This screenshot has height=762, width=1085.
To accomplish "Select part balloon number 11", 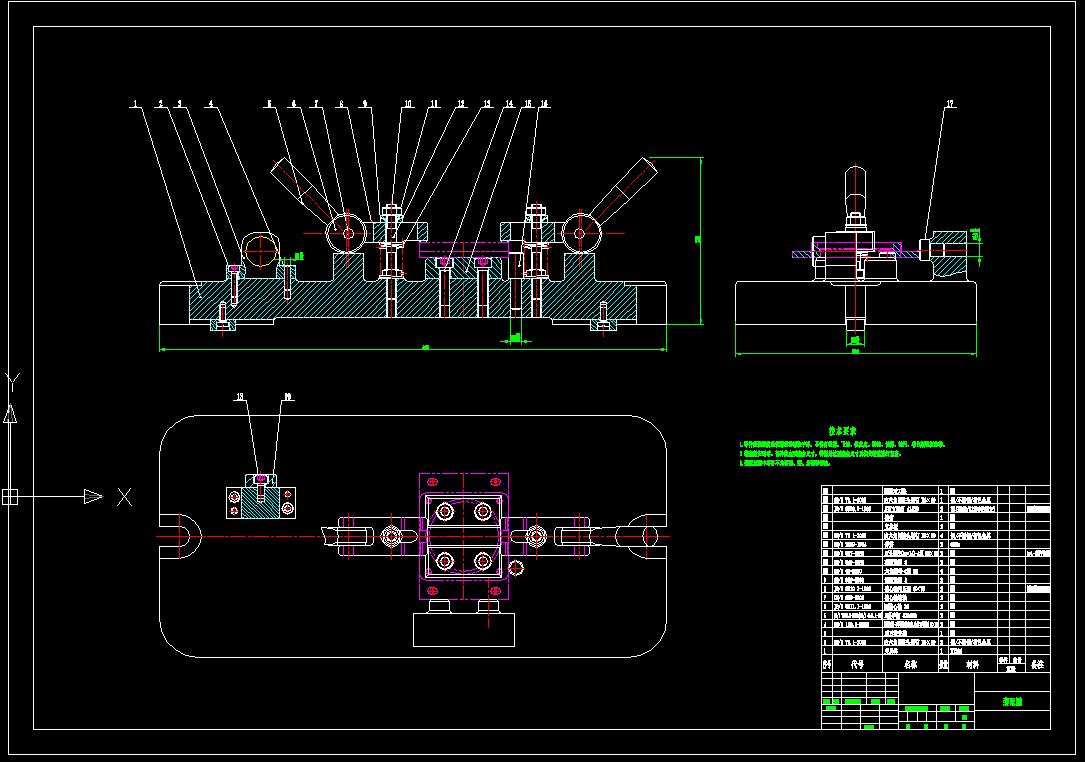I will tap(434, 104).
